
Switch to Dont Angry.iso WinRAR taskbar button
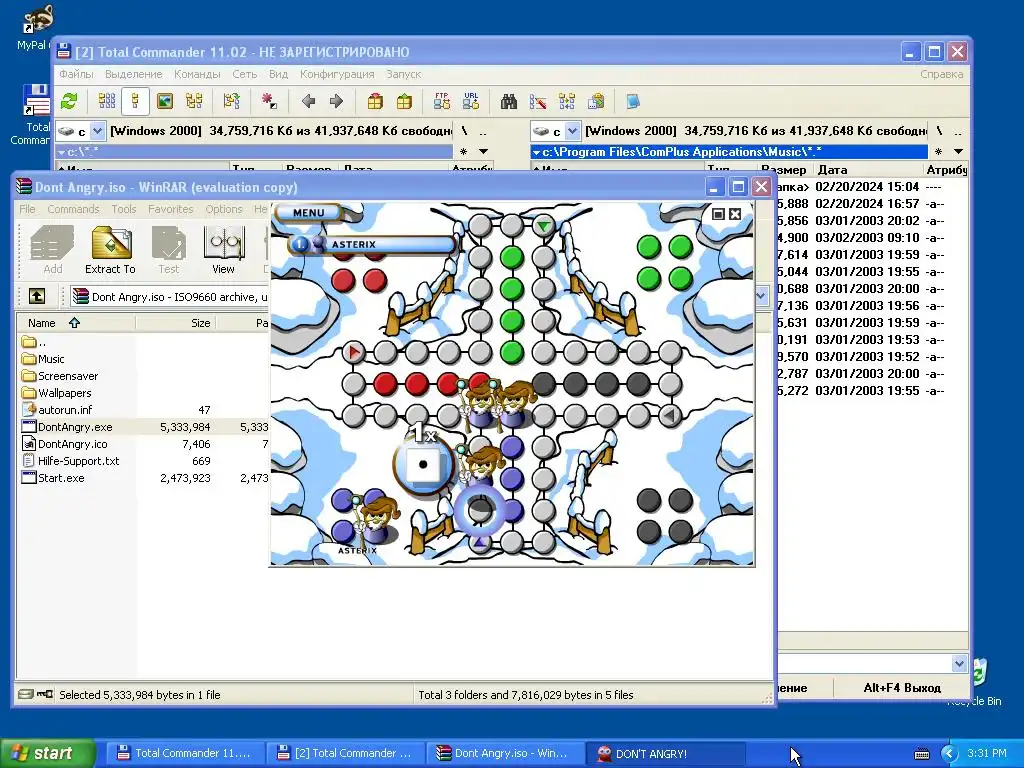click(x=505, y=753)
